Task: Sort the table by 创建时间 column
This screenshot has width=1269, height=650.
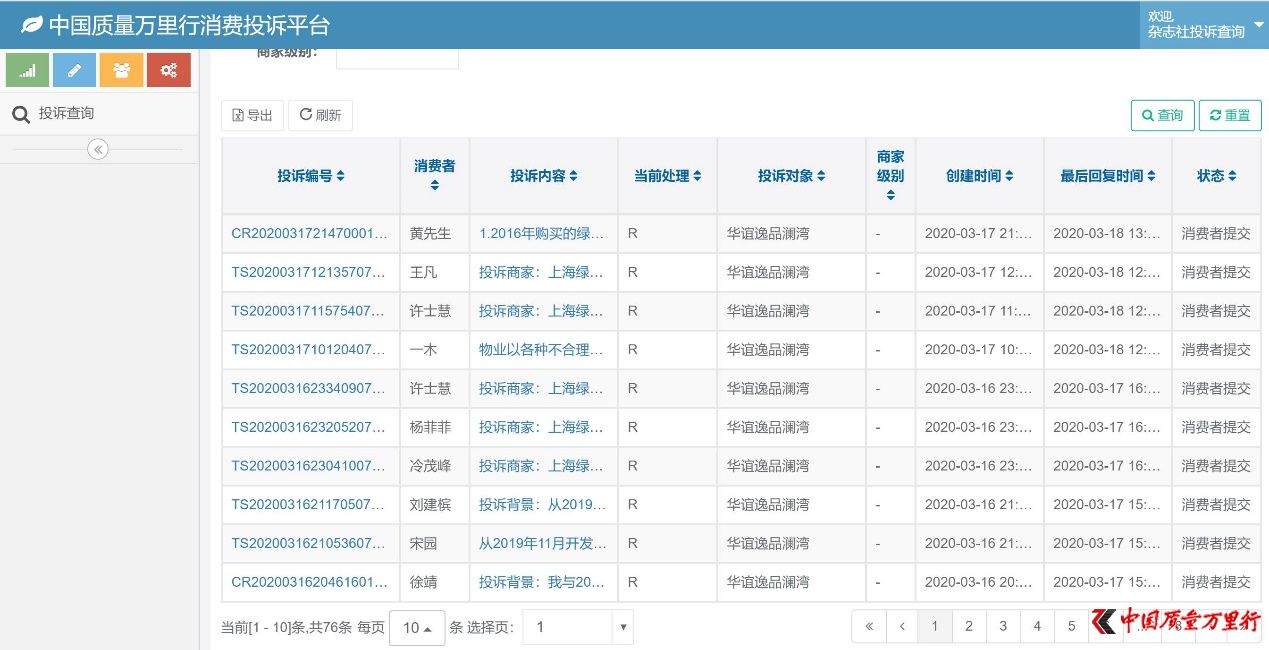Action: point(980,176)
